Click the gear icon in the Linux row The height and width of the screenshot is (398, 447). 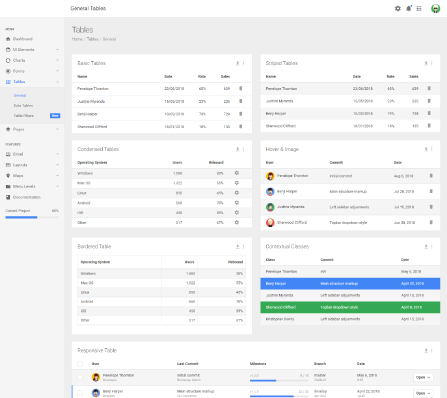coord(237,193)
